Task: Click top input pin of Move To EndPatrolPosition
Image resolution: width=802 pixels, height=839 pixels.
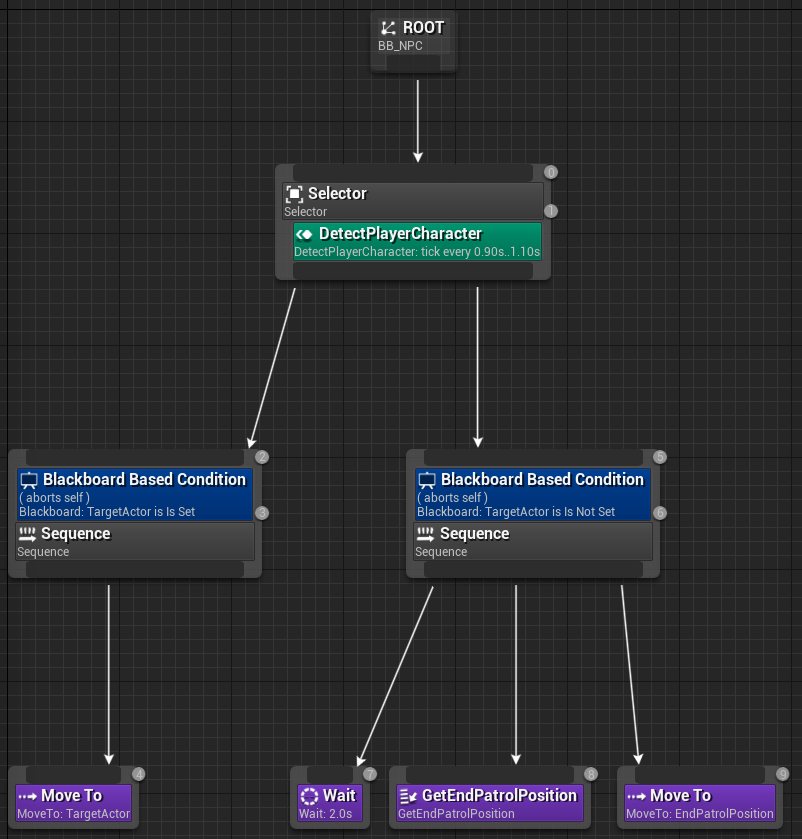Action: point(700,774)
